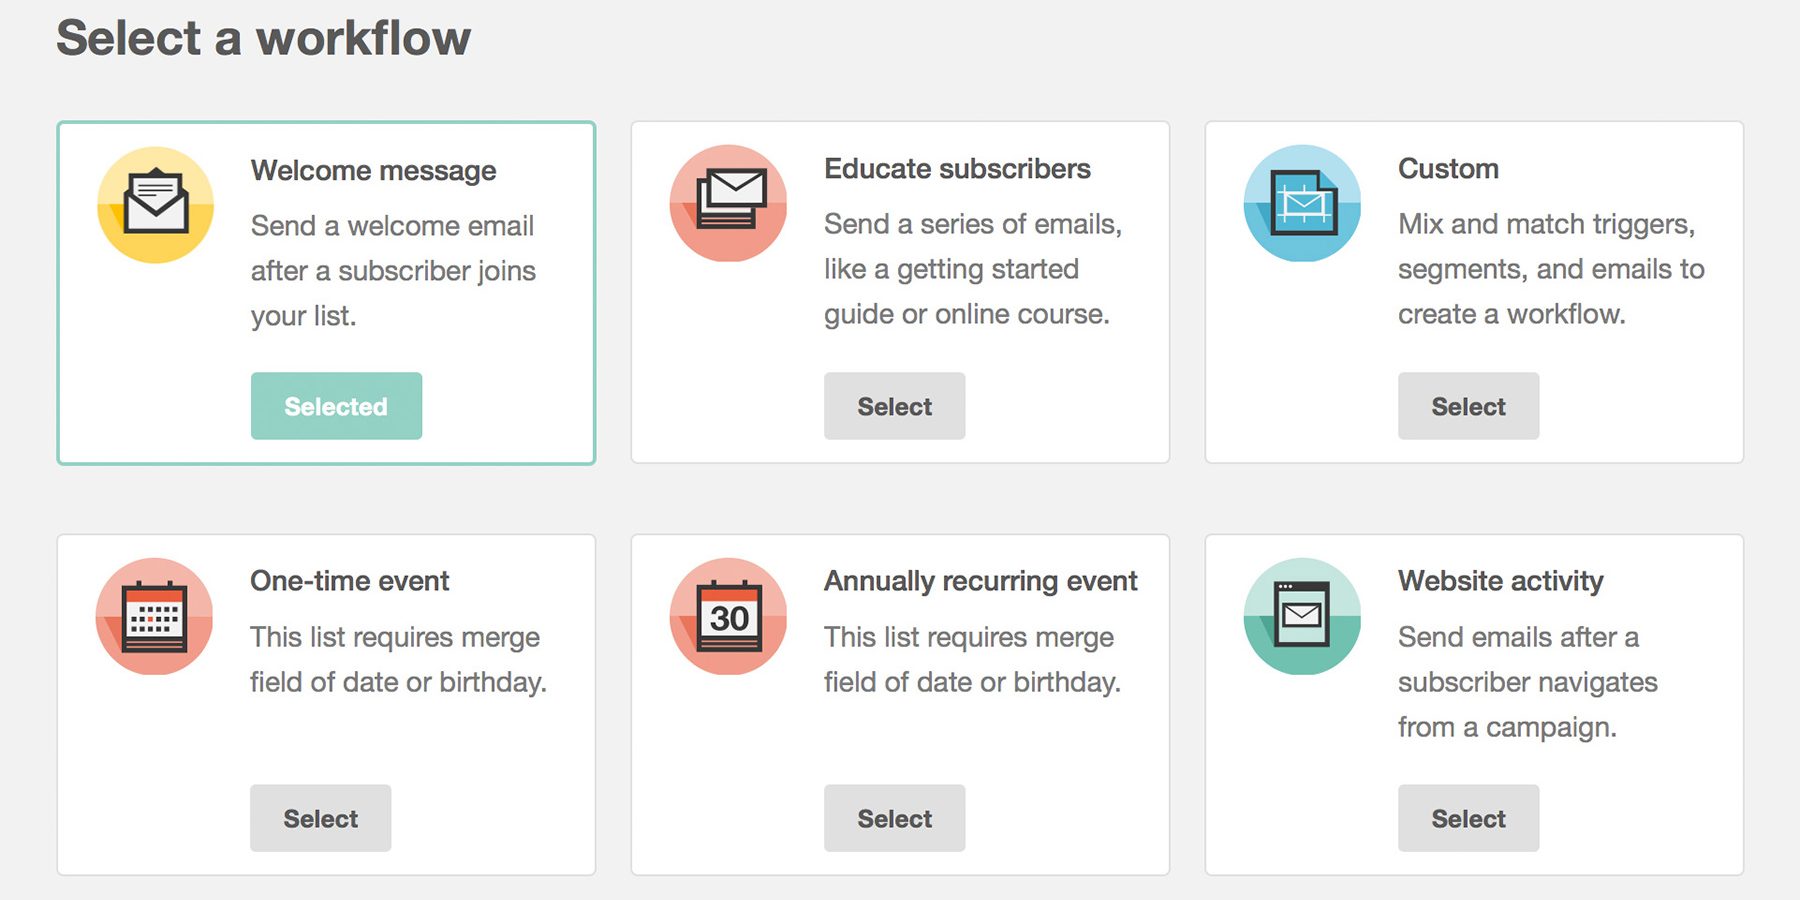Image resolution: width=1800 pixels, height=900 pixels.
Task: Click the Welcome message open envelope icon
Action: pos(155,203)
